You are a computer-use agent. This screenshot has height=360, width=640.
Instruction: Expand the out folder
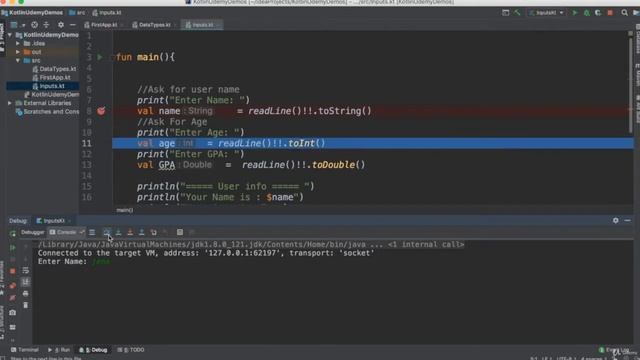click(18, 52)
